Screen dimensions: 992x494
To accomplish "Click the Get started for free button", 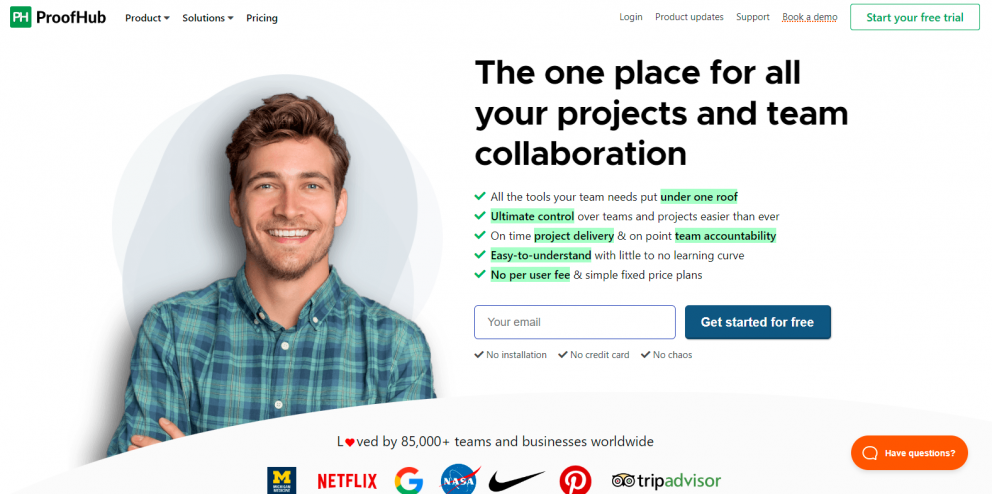I will pos(757,322).
